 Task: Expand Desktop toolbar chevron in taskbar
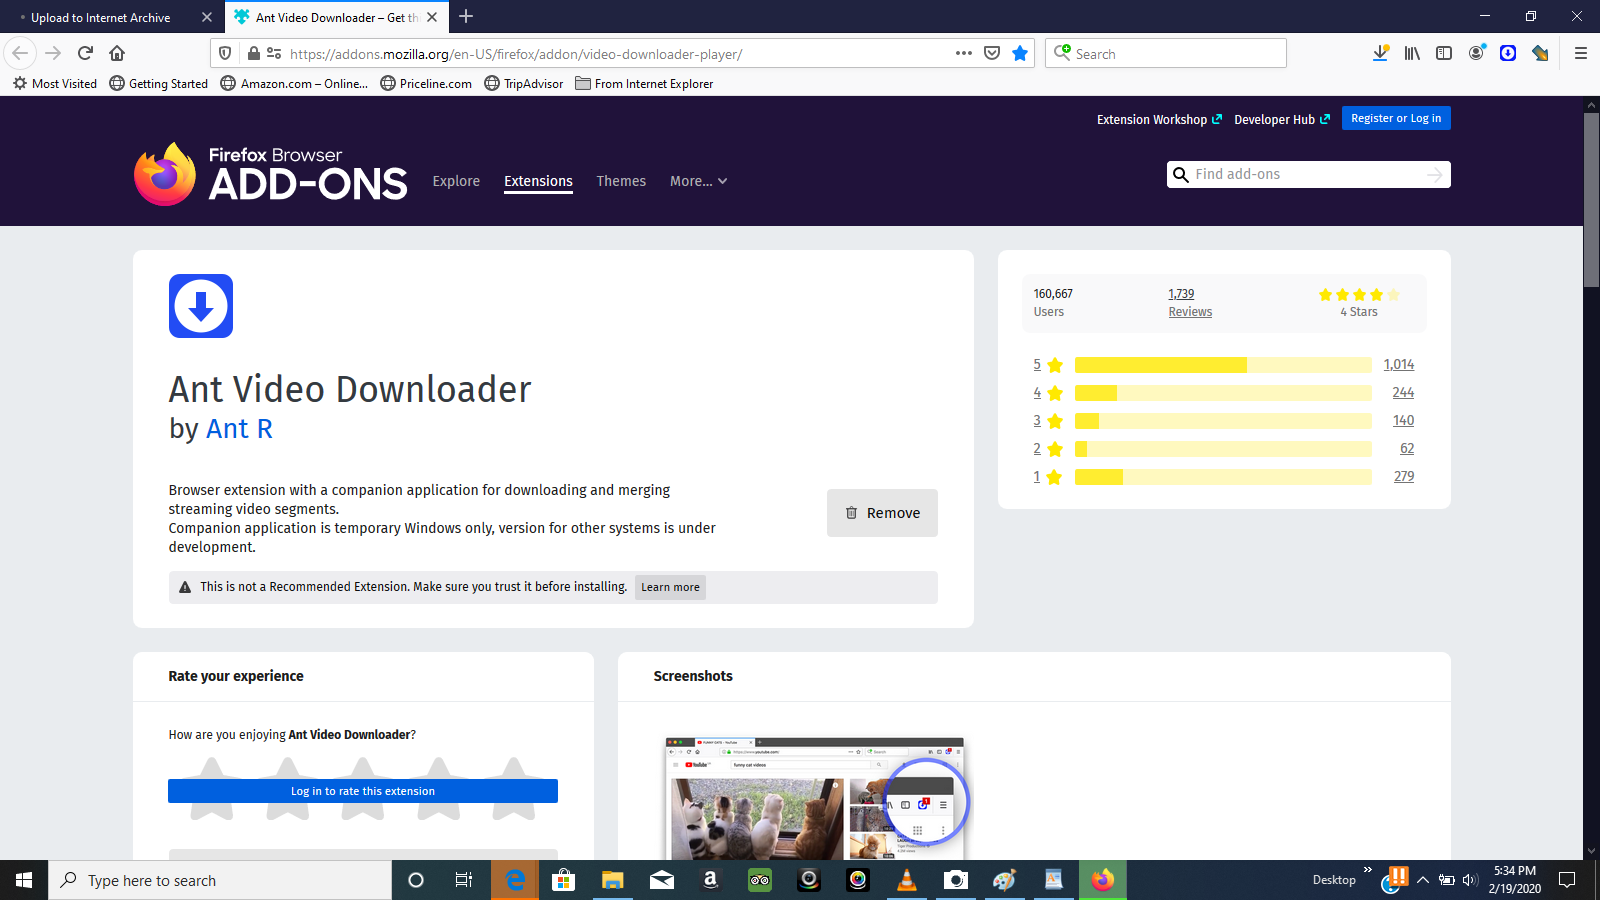[x=1367, y=870]
